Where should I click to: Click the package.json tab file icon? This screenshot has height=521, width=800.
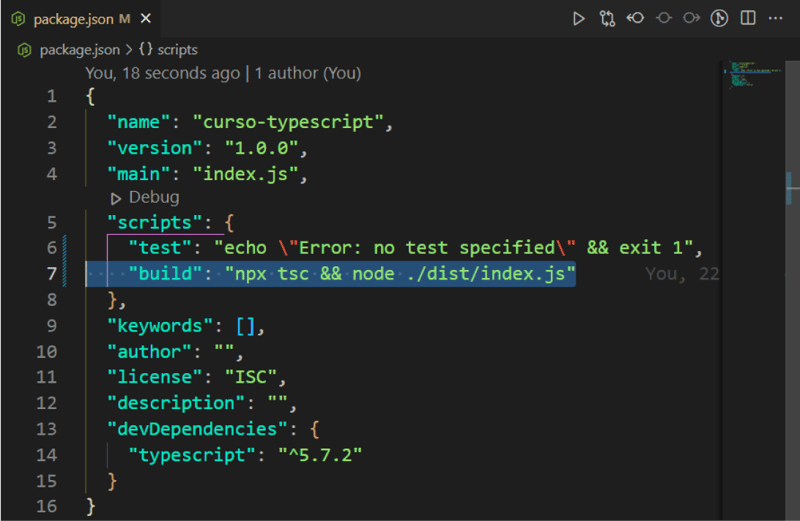(x=18, y=19)
